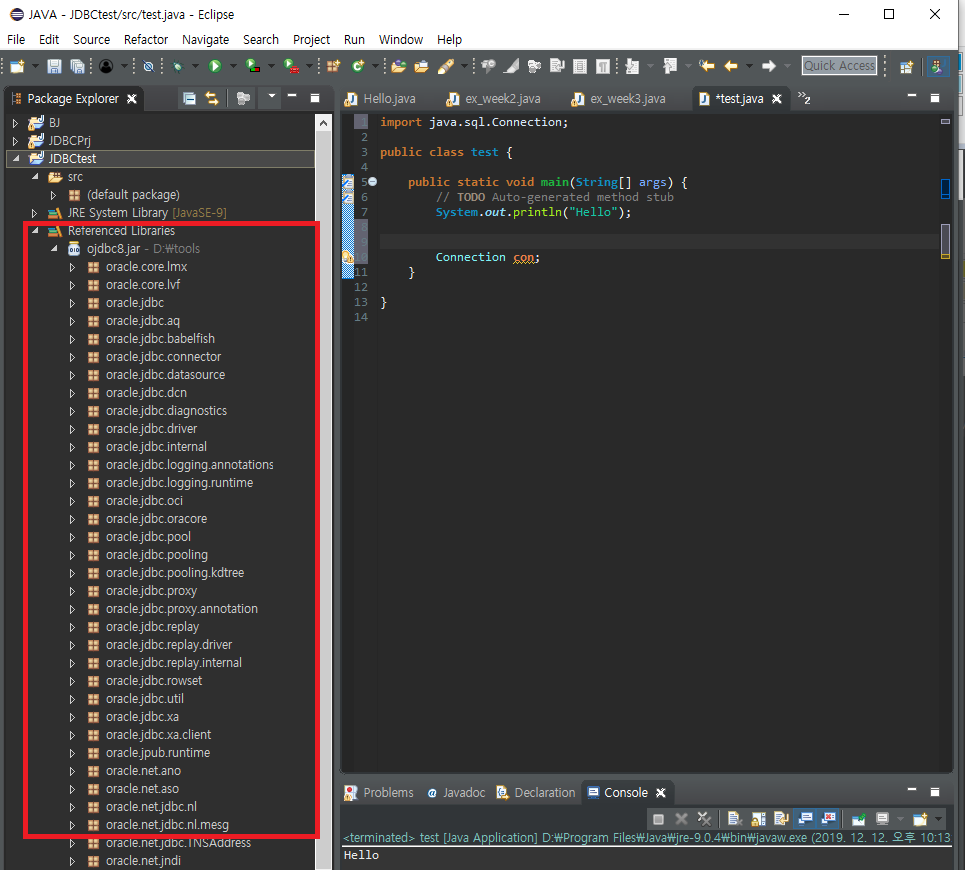965x870 pixels.
Task: Switch to the Java perspective icon
Action: pos(937,66)
